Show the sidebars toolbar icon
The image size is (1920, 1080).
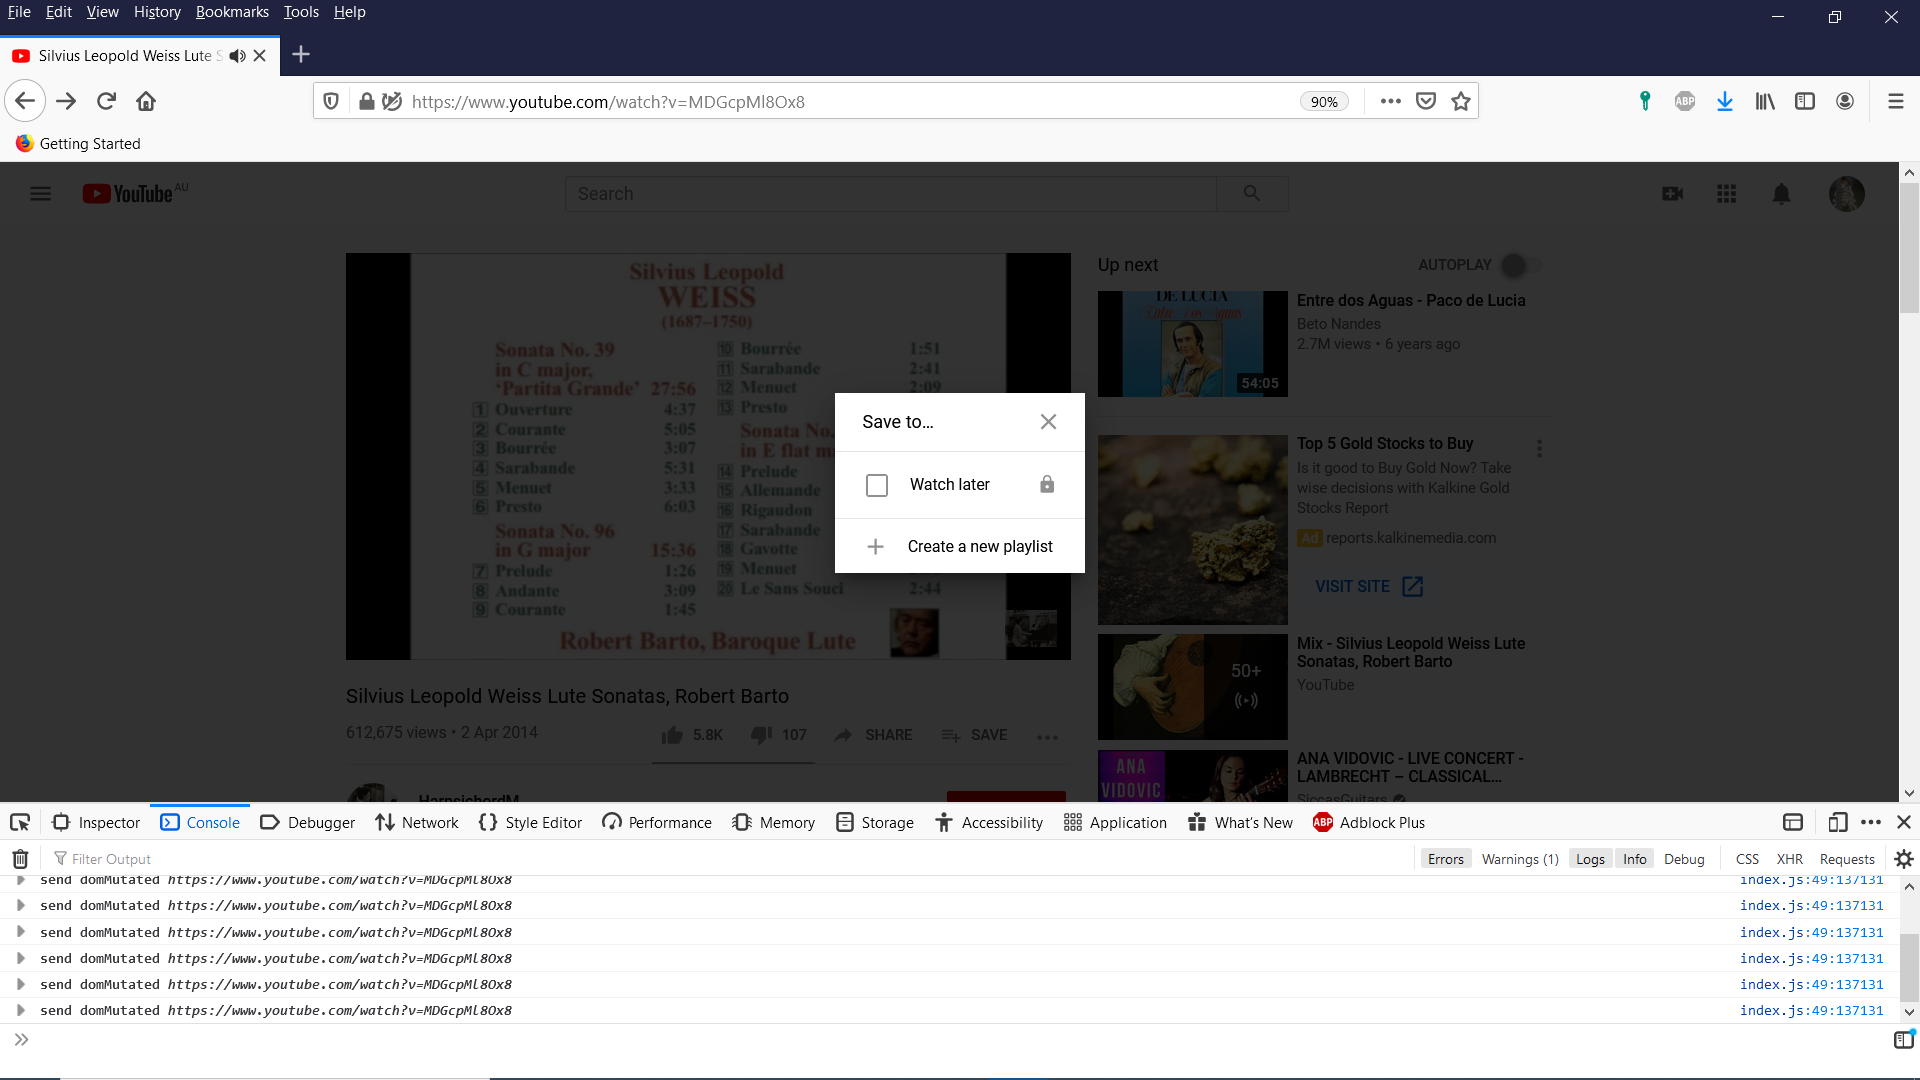pyautogui.click(x=1805, y=101)
